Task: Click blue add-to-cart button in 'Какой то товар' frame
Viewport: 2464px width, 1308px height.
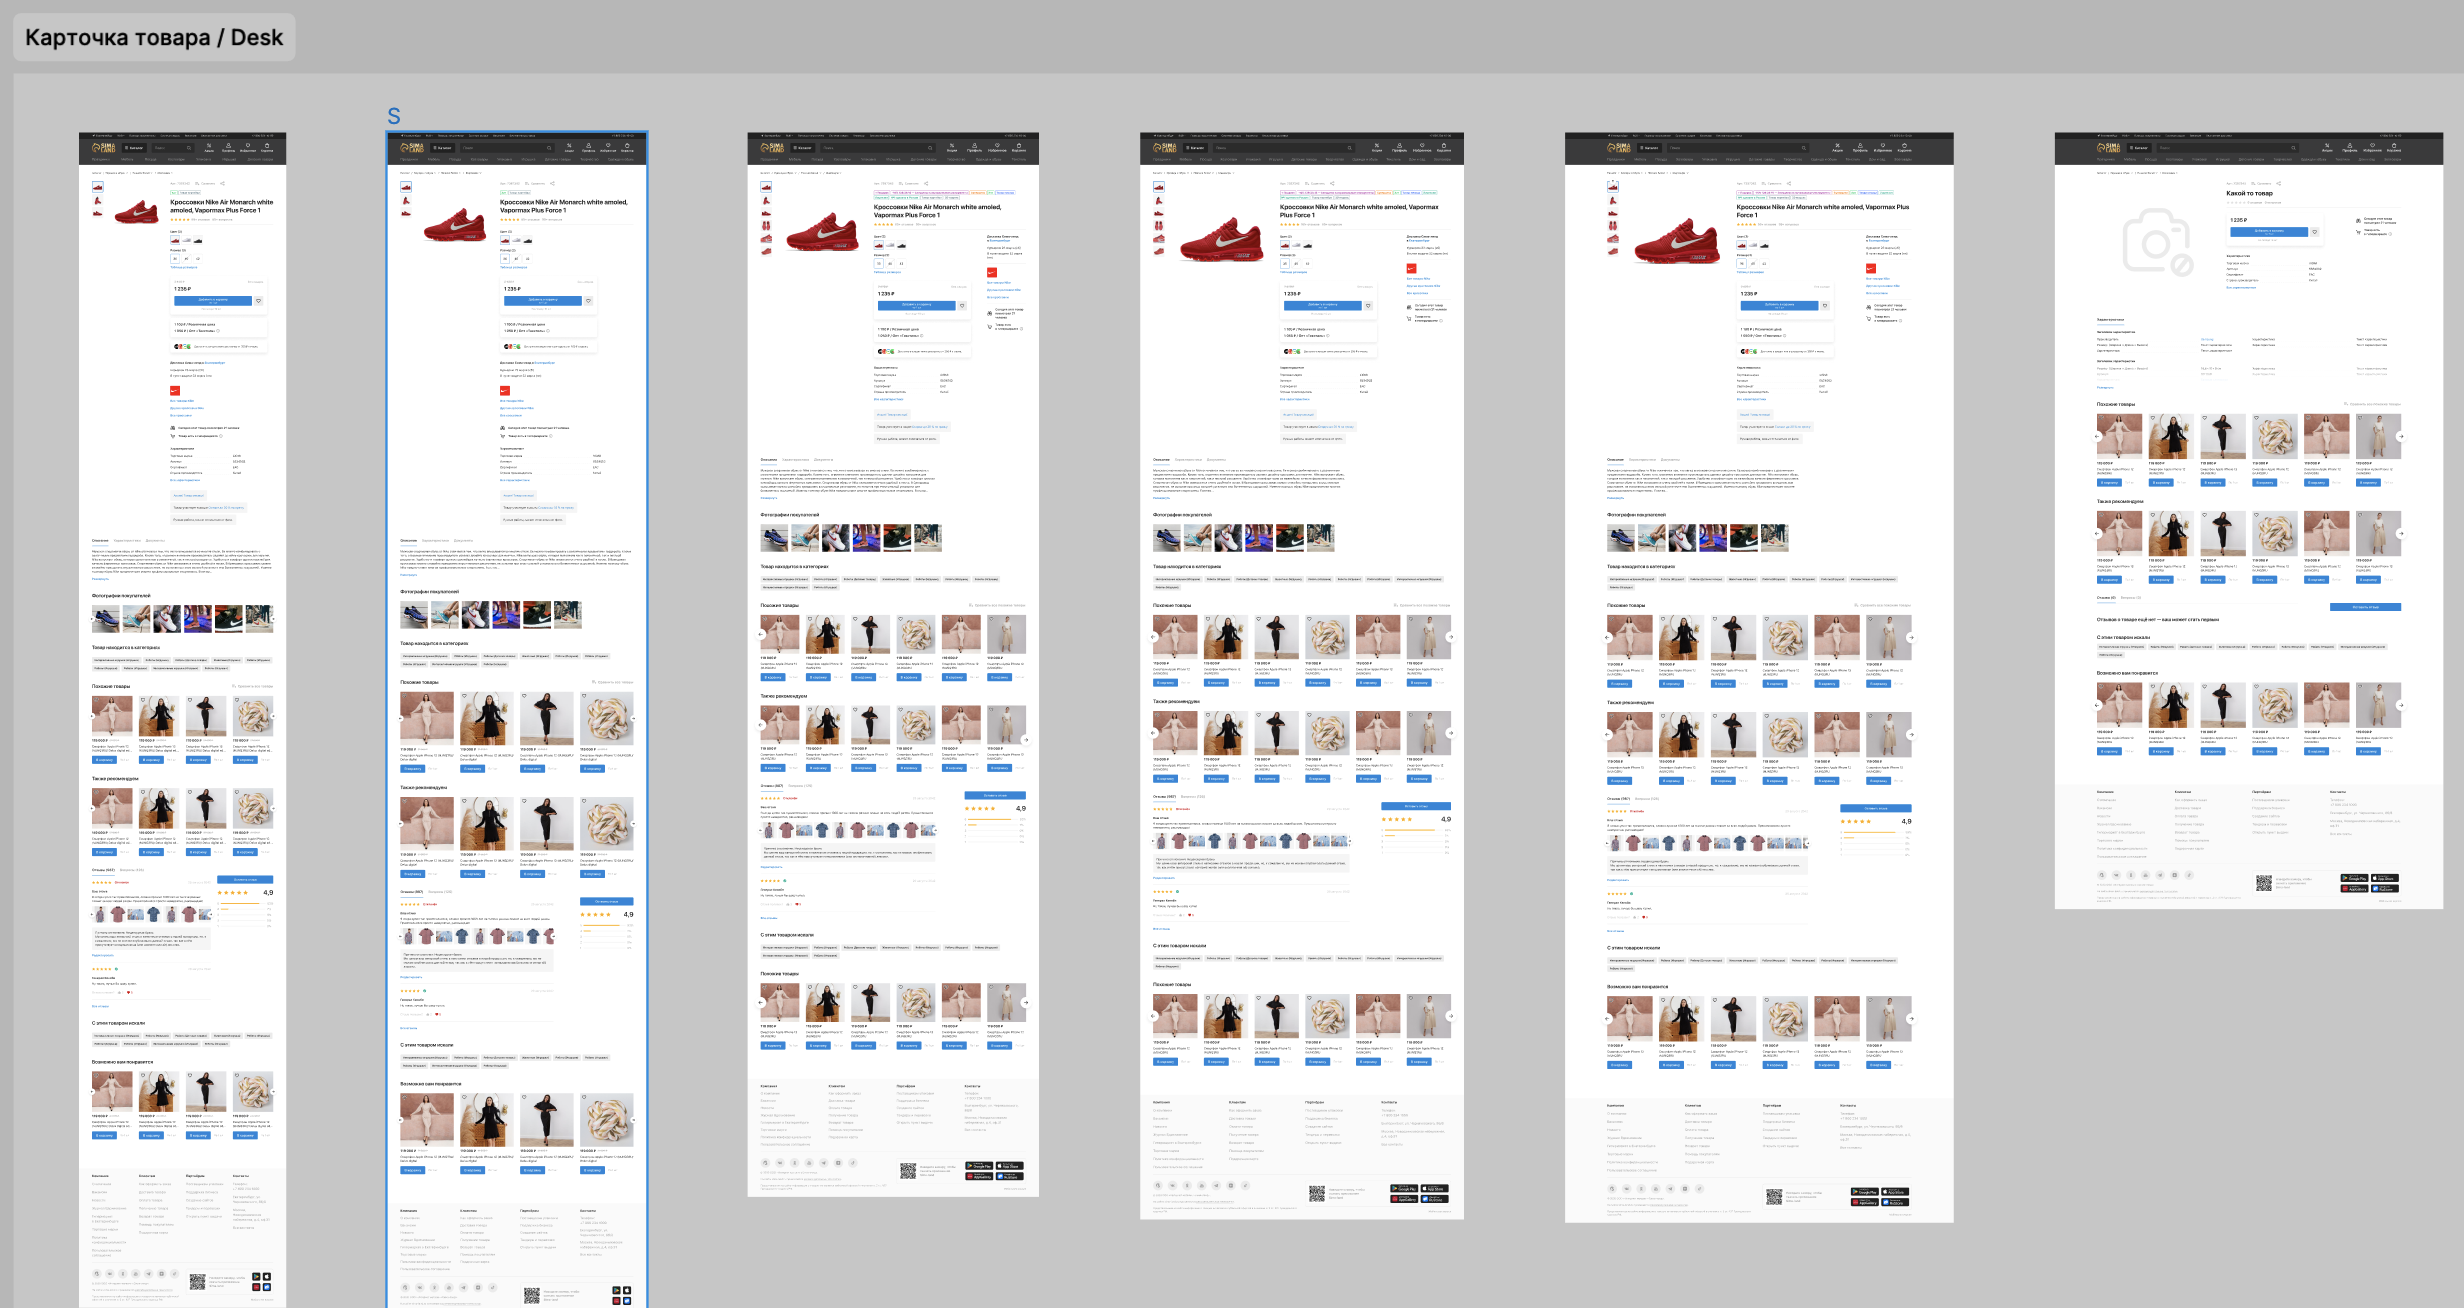Action: click(x=2267, y=231)
